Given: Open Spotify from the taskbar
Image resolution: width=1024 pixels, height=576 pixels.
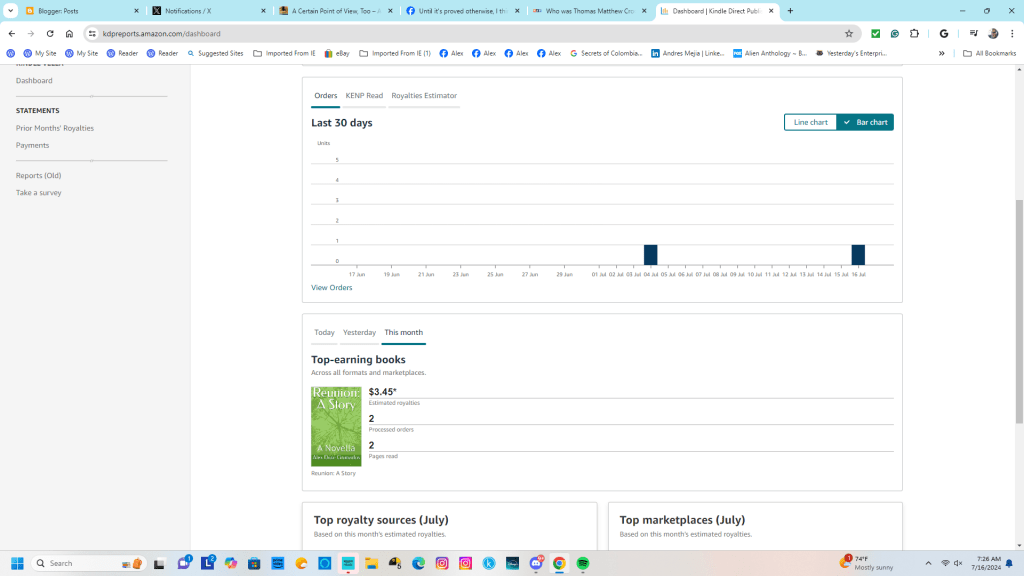Looking at the screenshot, I should tap(583, 563).
